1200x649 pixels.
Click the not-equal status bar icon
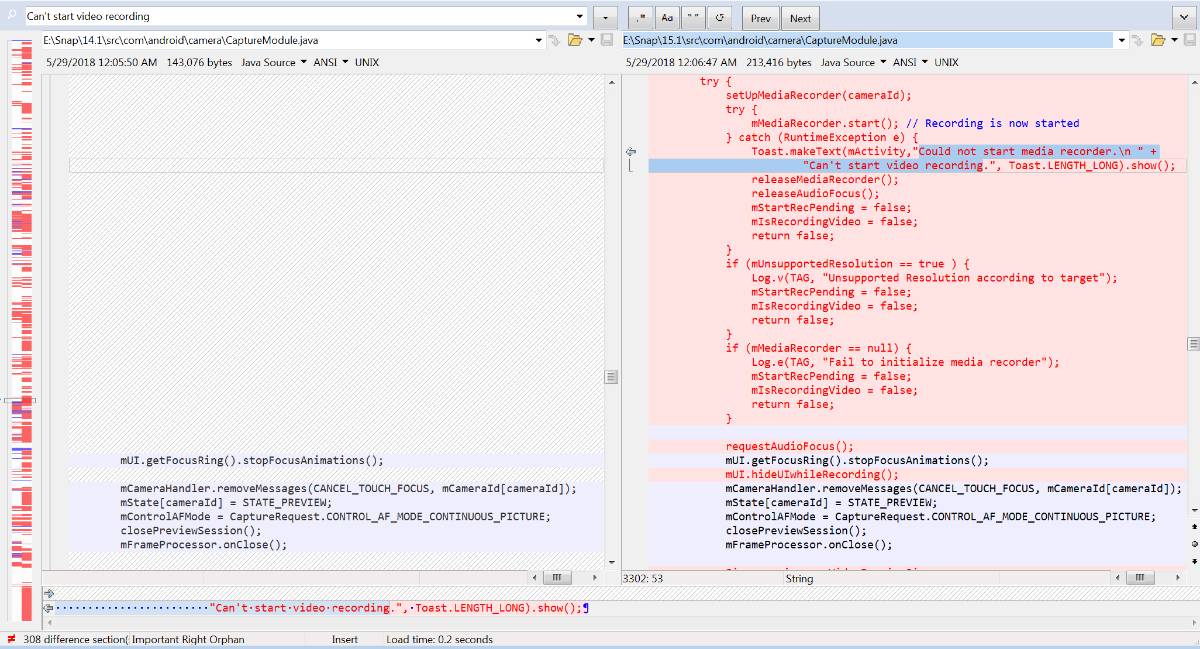coord(11,639)
